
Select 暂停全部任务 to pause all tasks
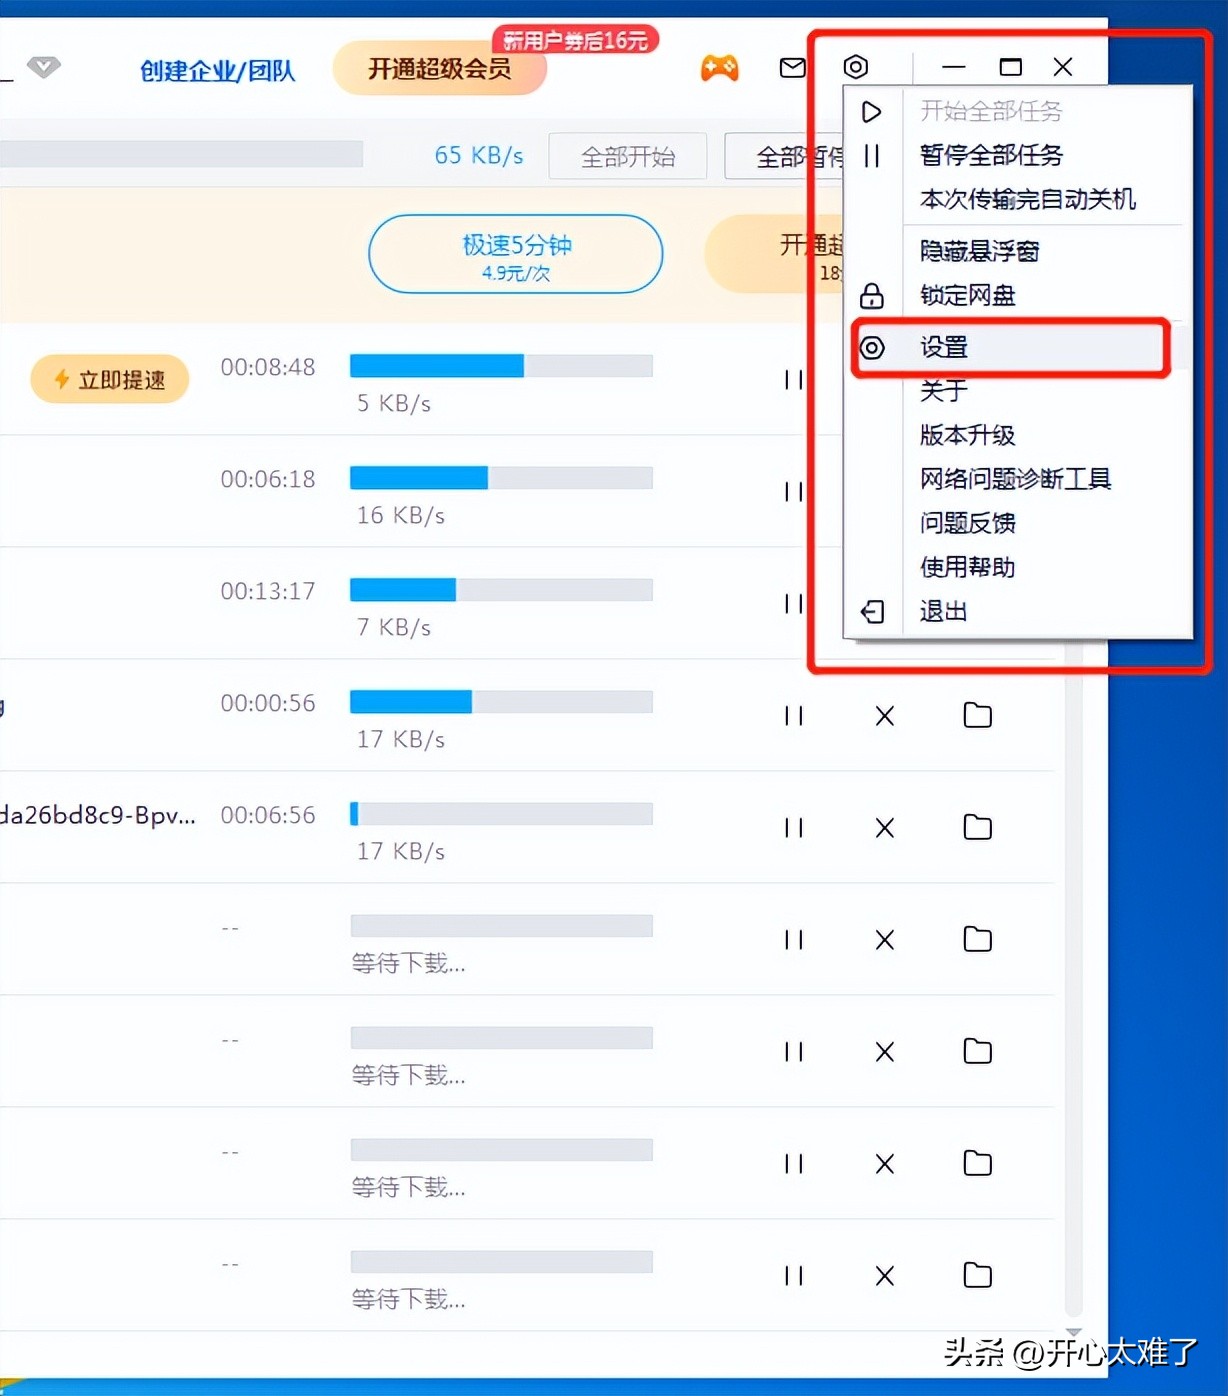991,155
